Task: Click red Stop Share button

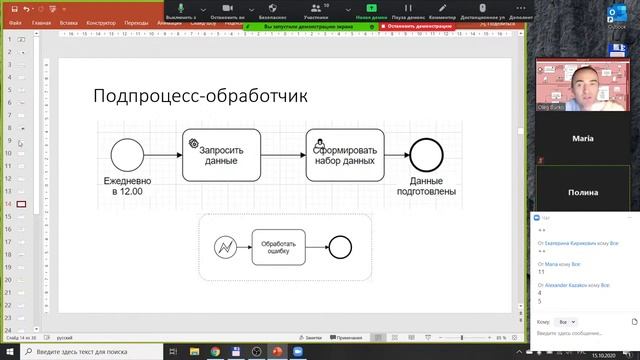Action: [x=417, y=27]
